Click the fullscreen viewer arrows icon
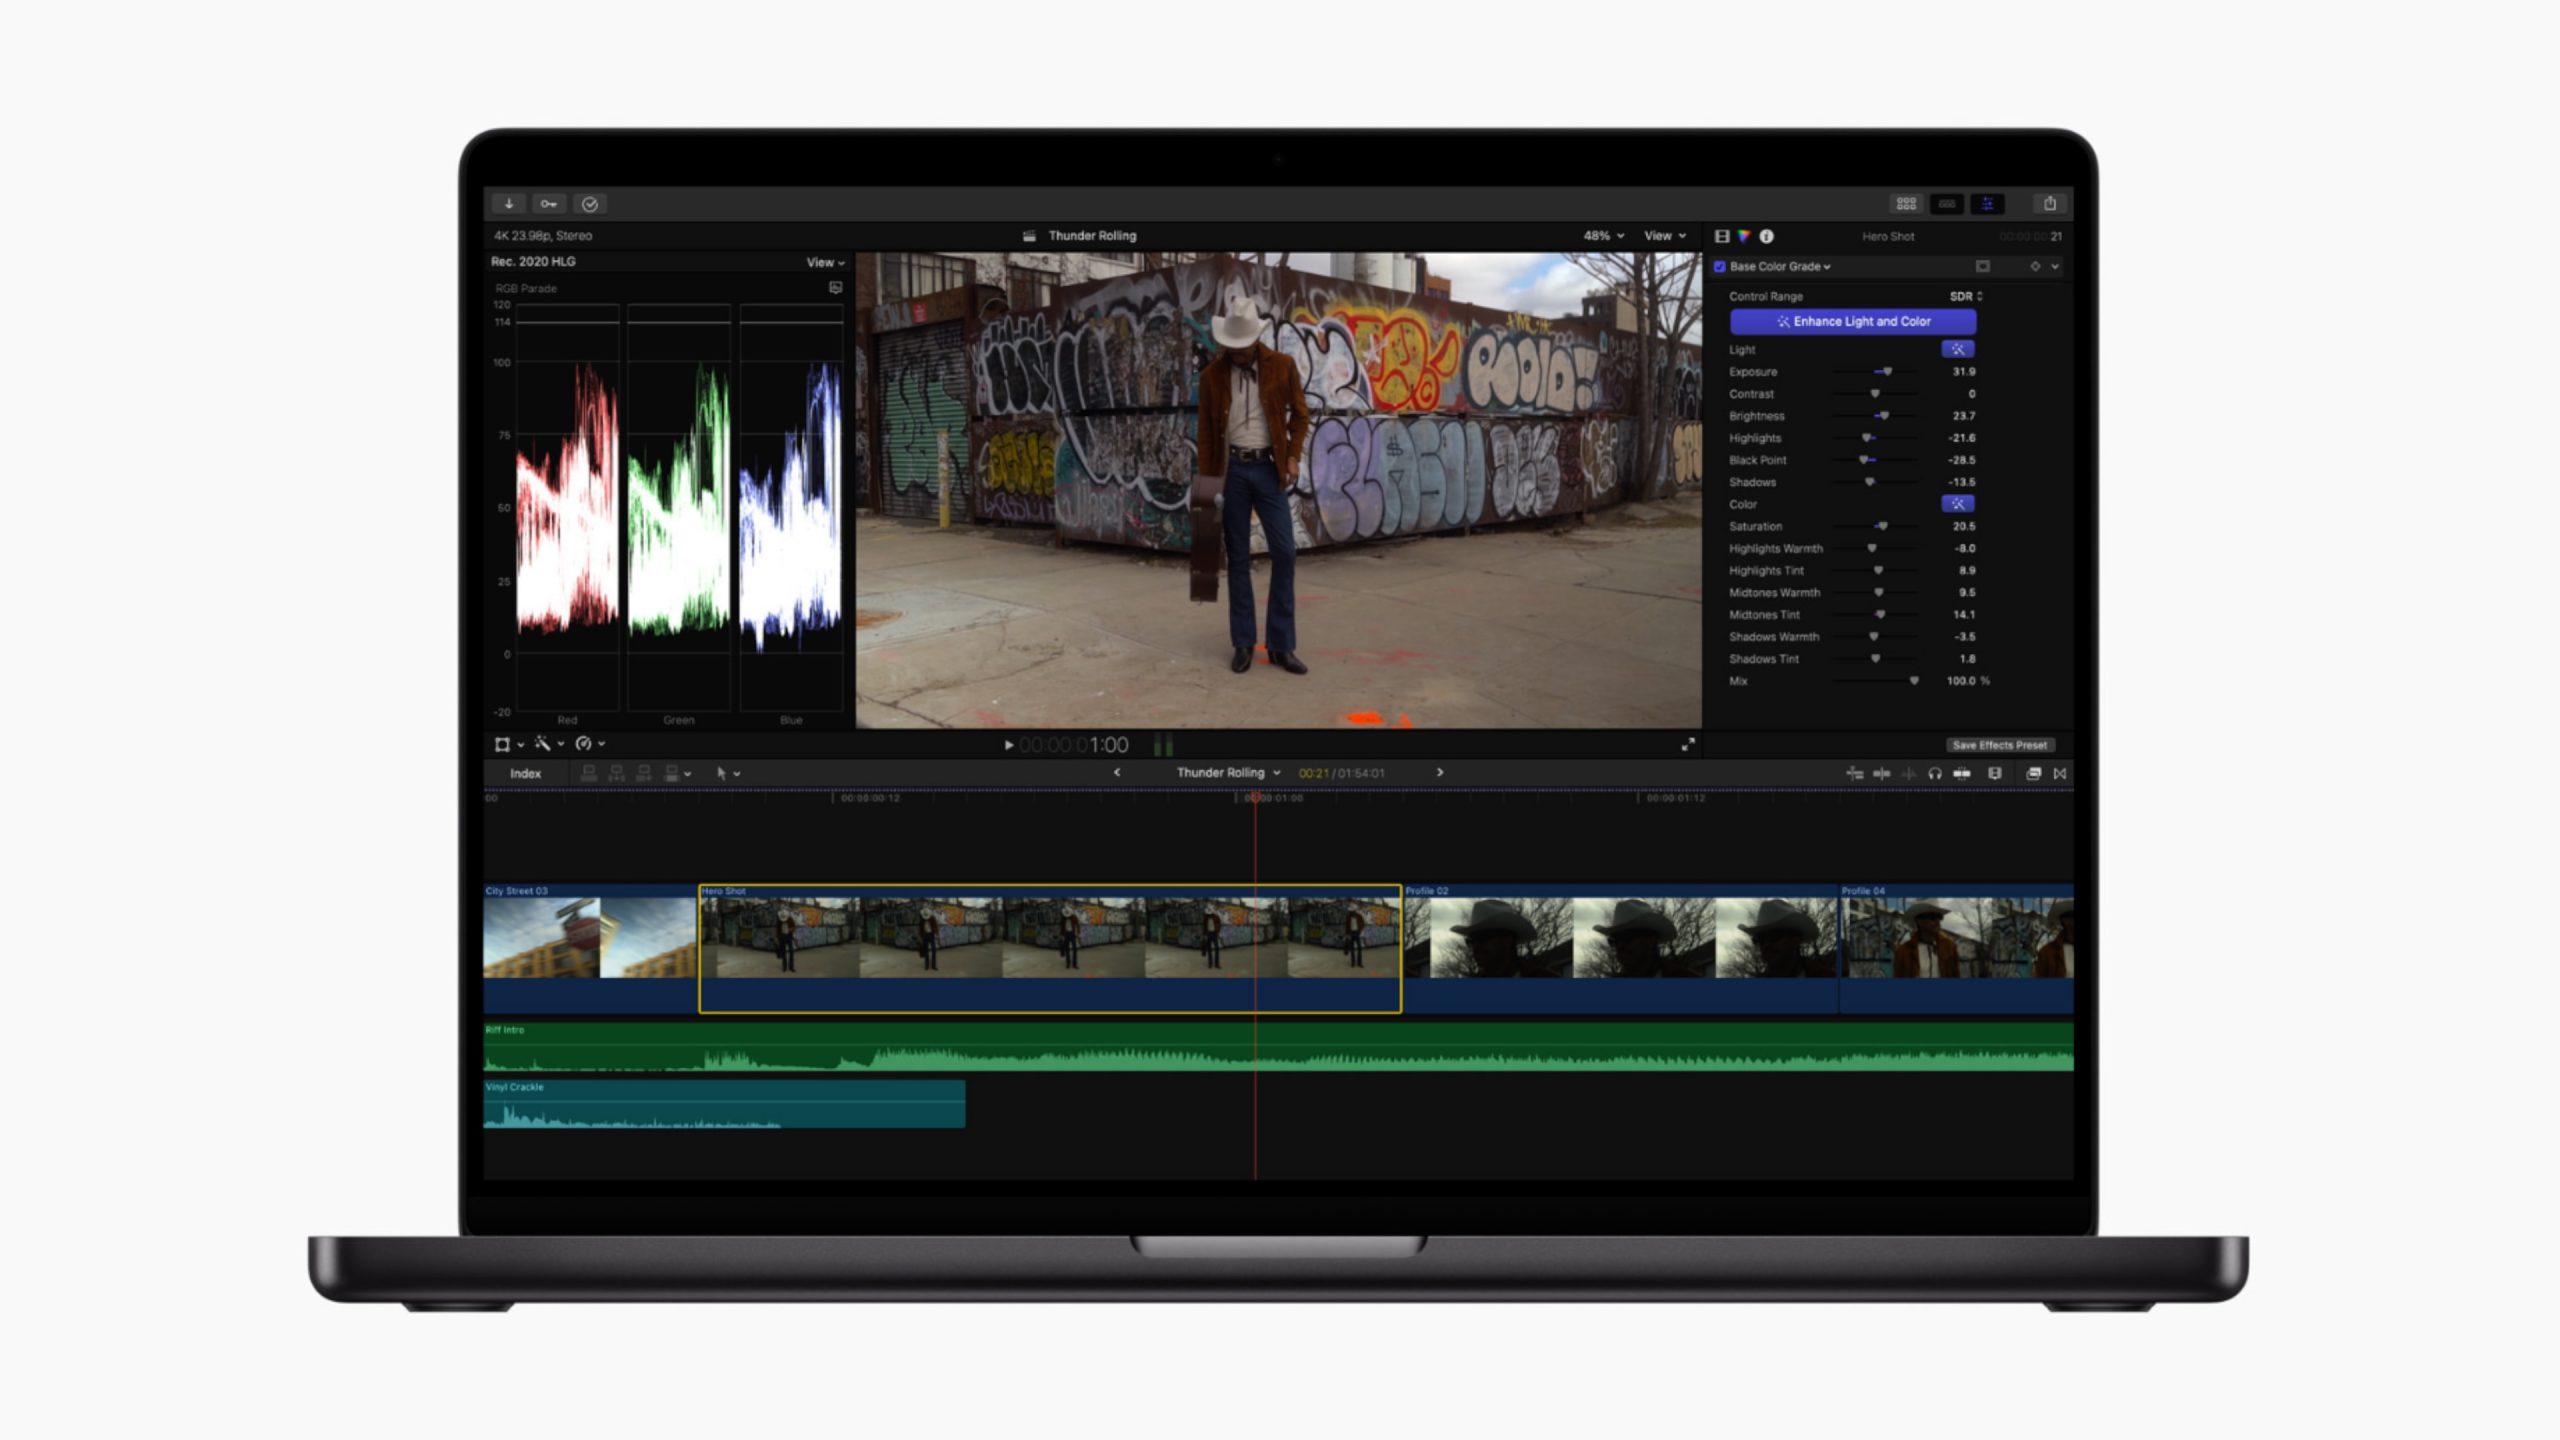The width and height of the screenshot is (2560, 1440). coord(1688,745)
